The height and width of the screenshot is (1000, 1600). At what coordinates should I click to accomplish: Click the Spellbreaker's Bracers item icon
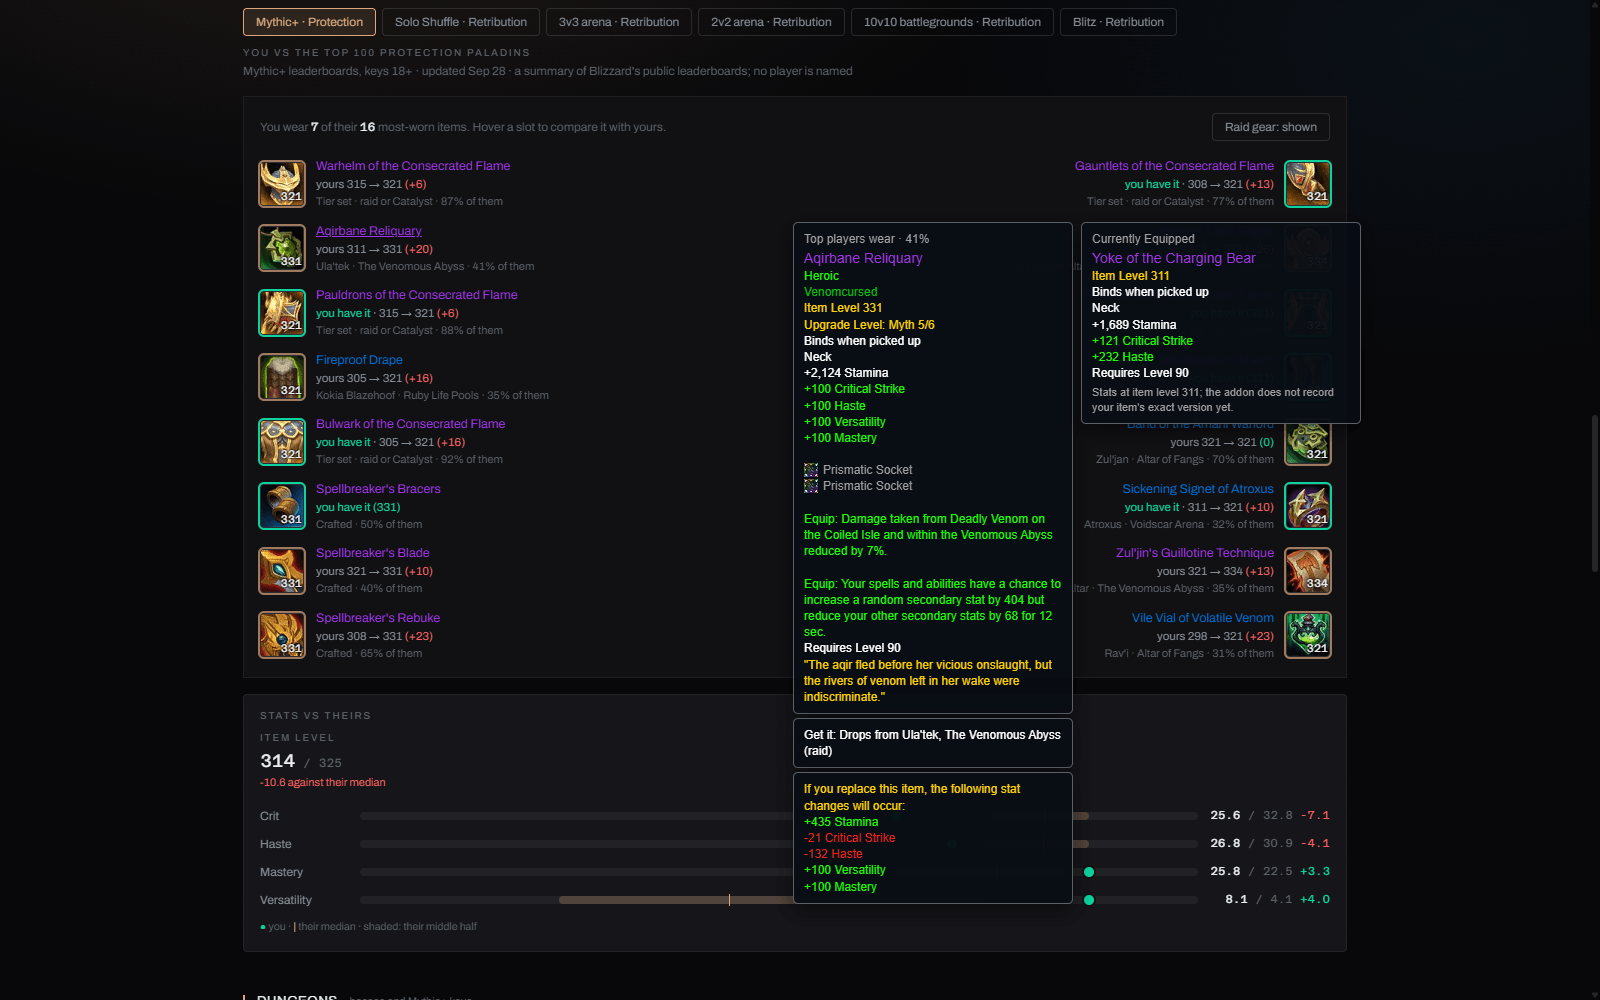pyautogui.click(x=282, y=506)
